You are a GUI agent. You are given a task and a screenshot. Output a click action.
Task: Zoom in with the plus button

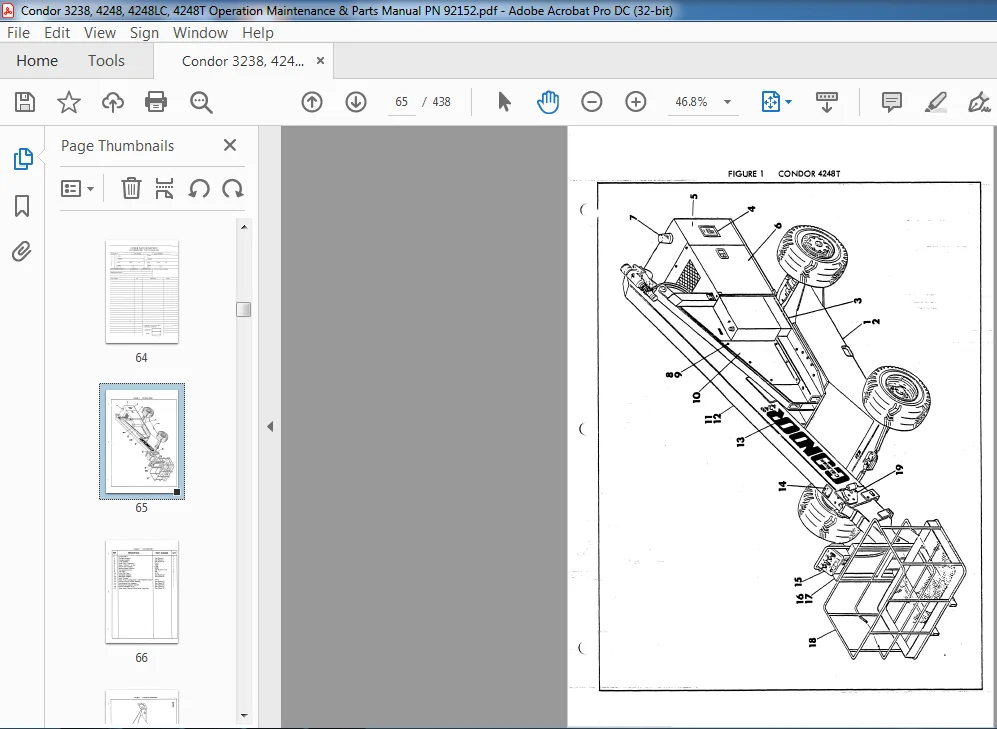click(x=636, y=102)
